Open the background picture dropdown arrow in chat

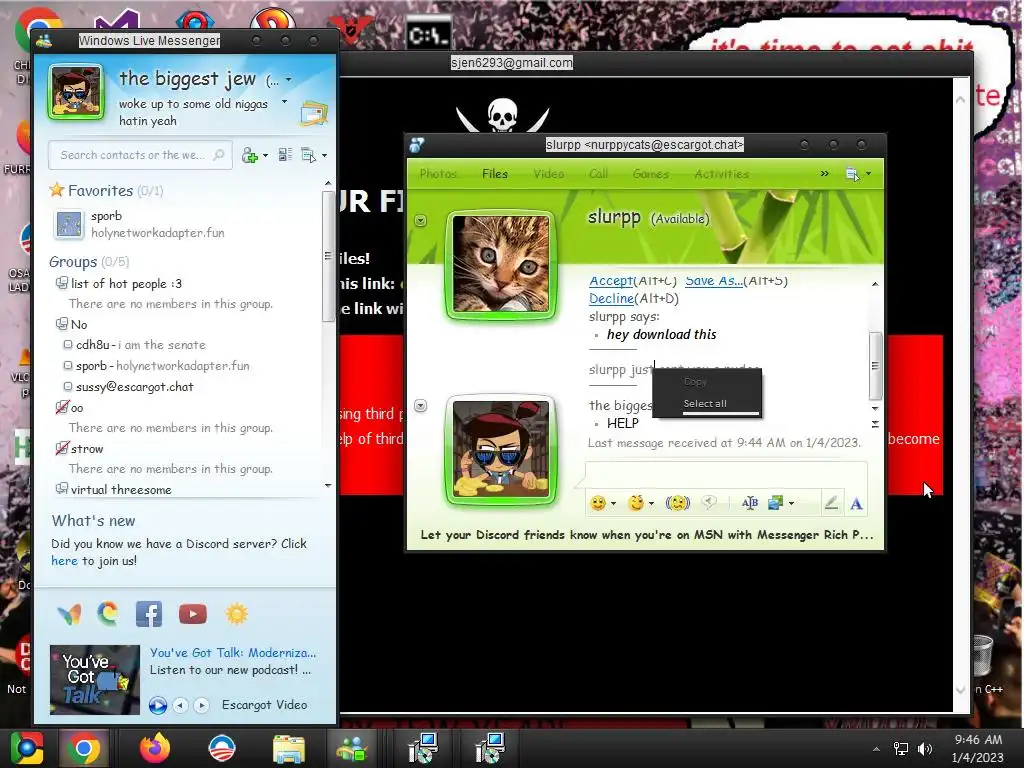(x=792, y=504)
